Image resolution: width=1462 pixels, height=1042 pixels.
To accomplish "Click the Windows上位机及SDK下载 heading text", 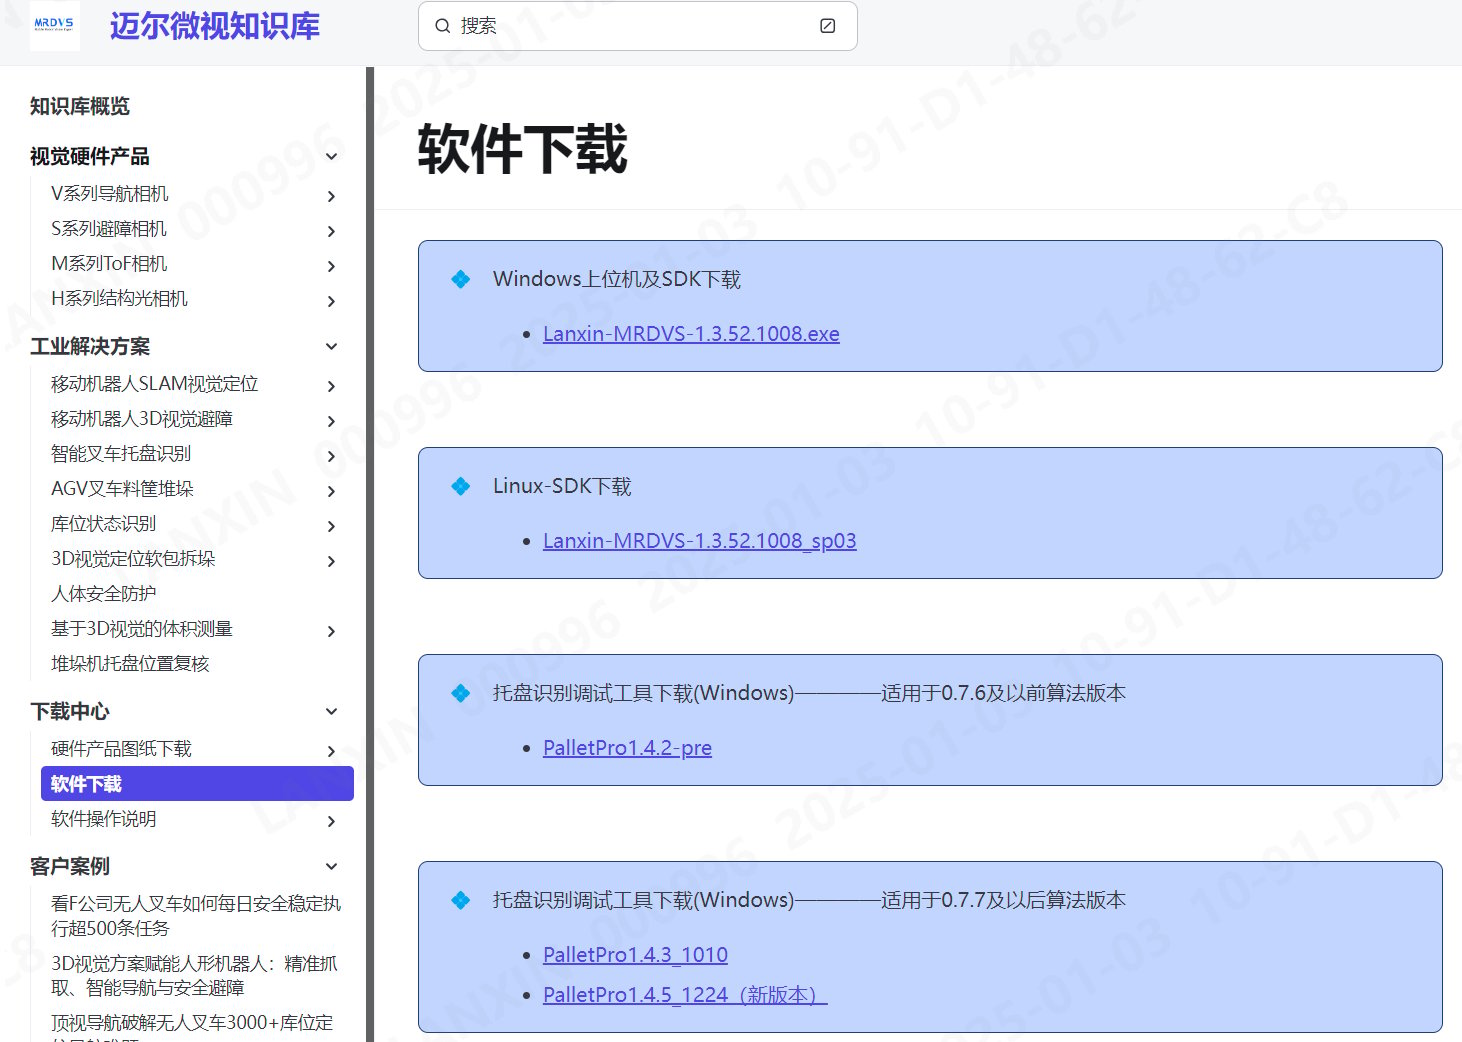I will coord(617,279).
